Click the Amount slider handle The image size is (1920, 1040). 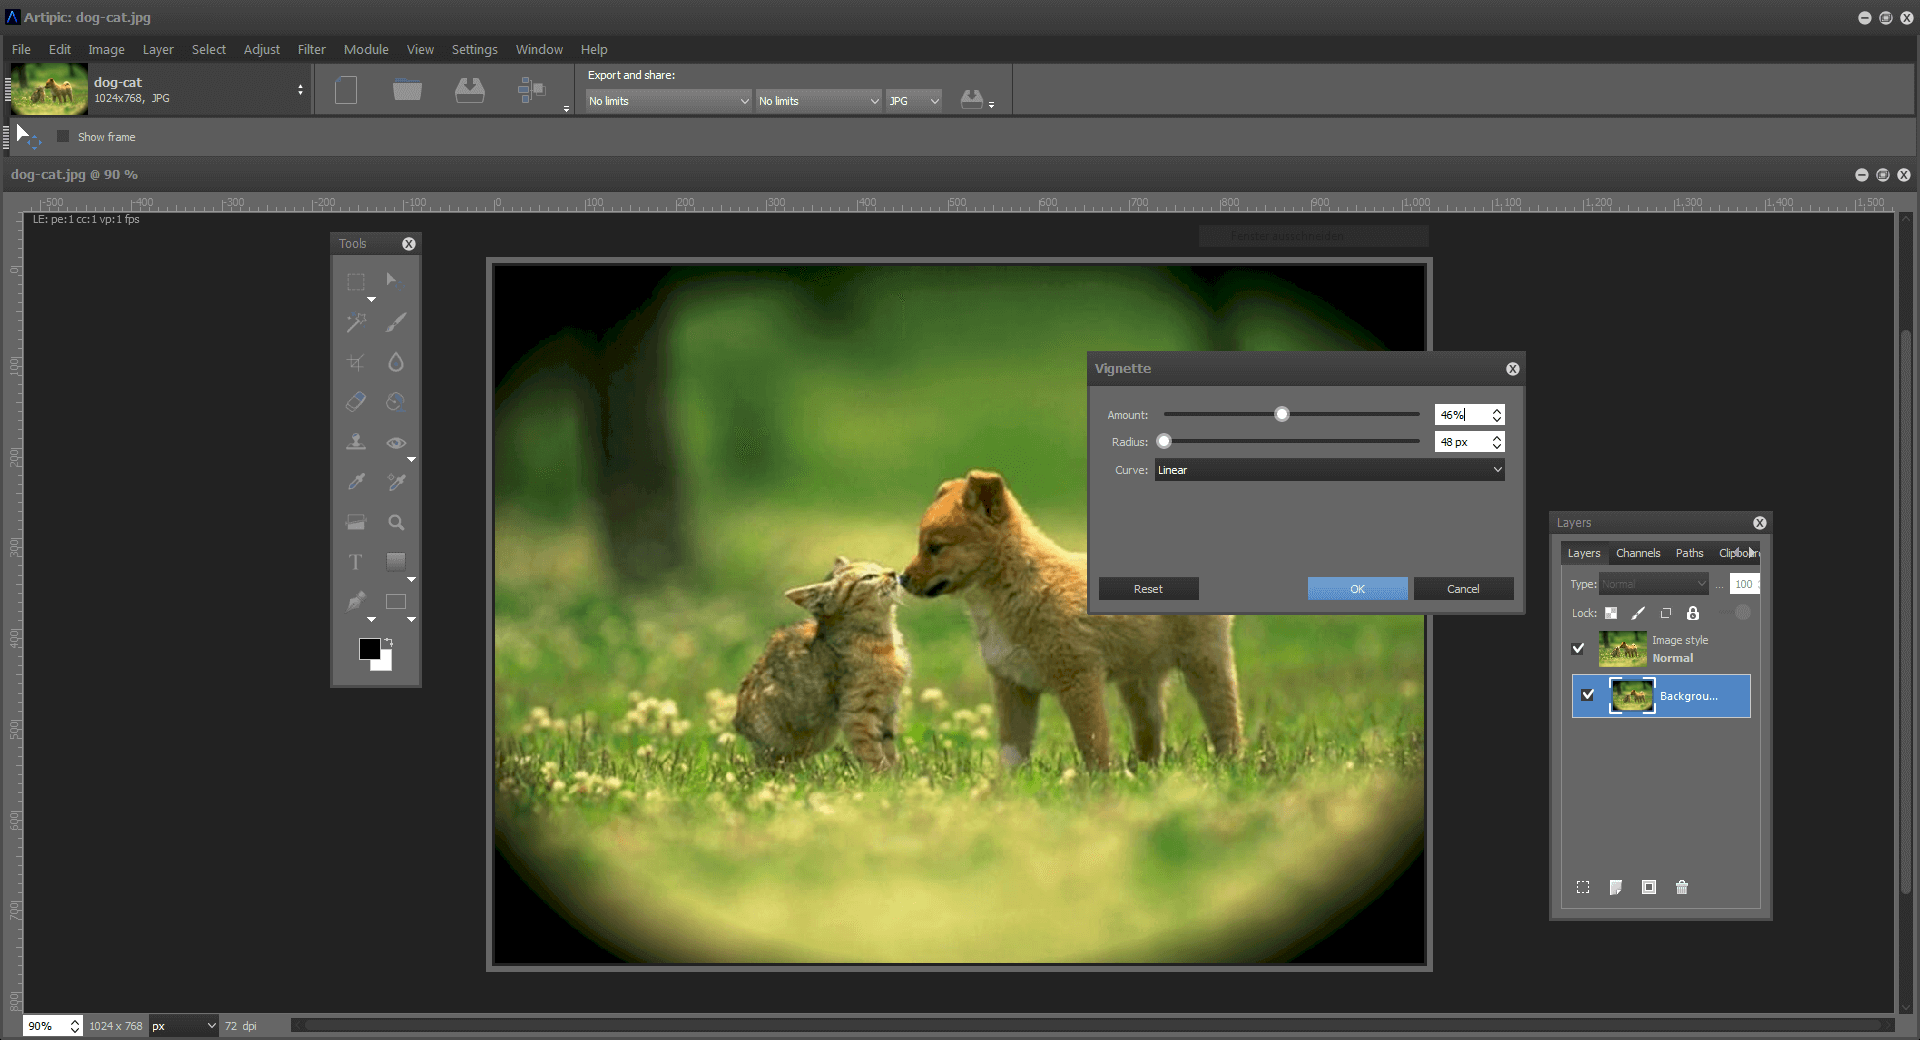(x=1282, y=414)
